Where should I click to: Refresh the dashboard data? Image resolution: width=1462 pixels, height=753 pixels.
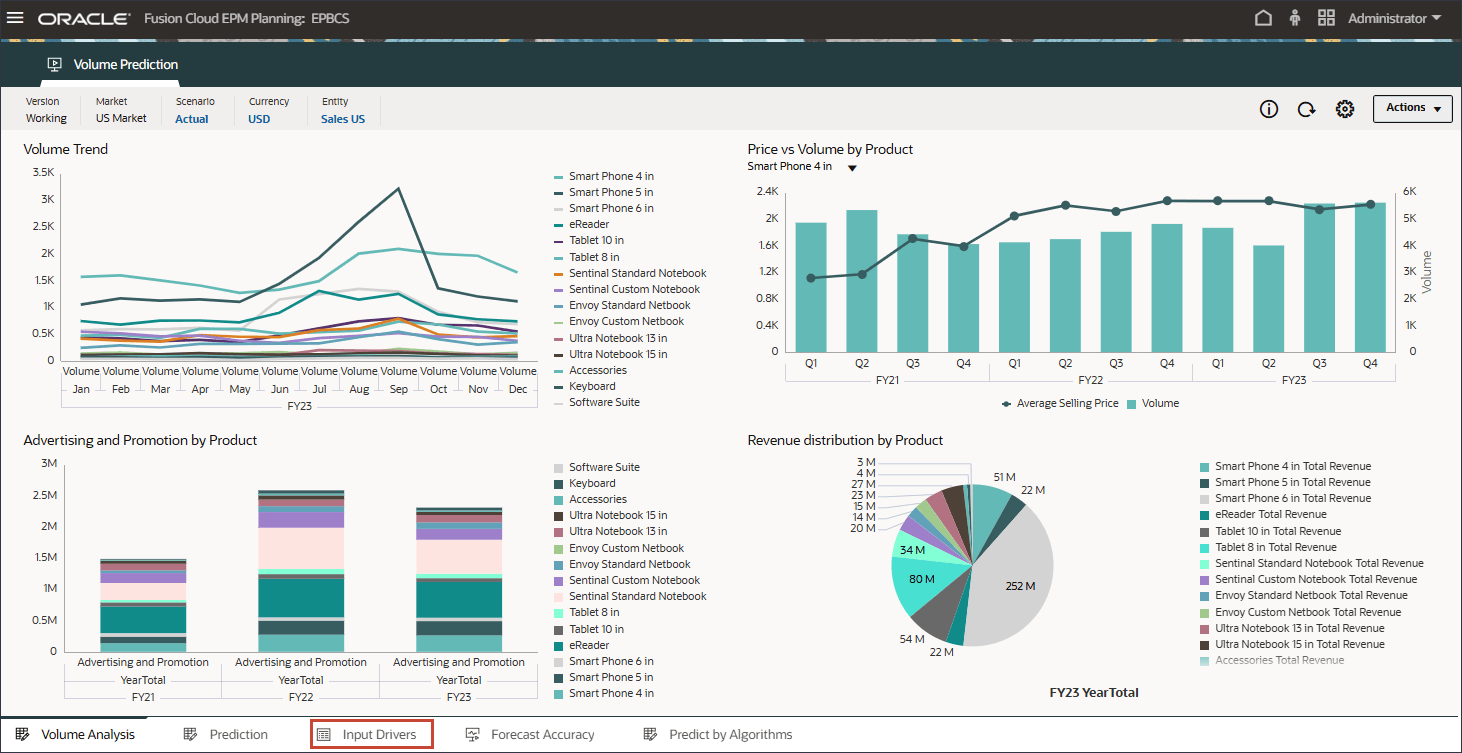(x=1306, y=109)
